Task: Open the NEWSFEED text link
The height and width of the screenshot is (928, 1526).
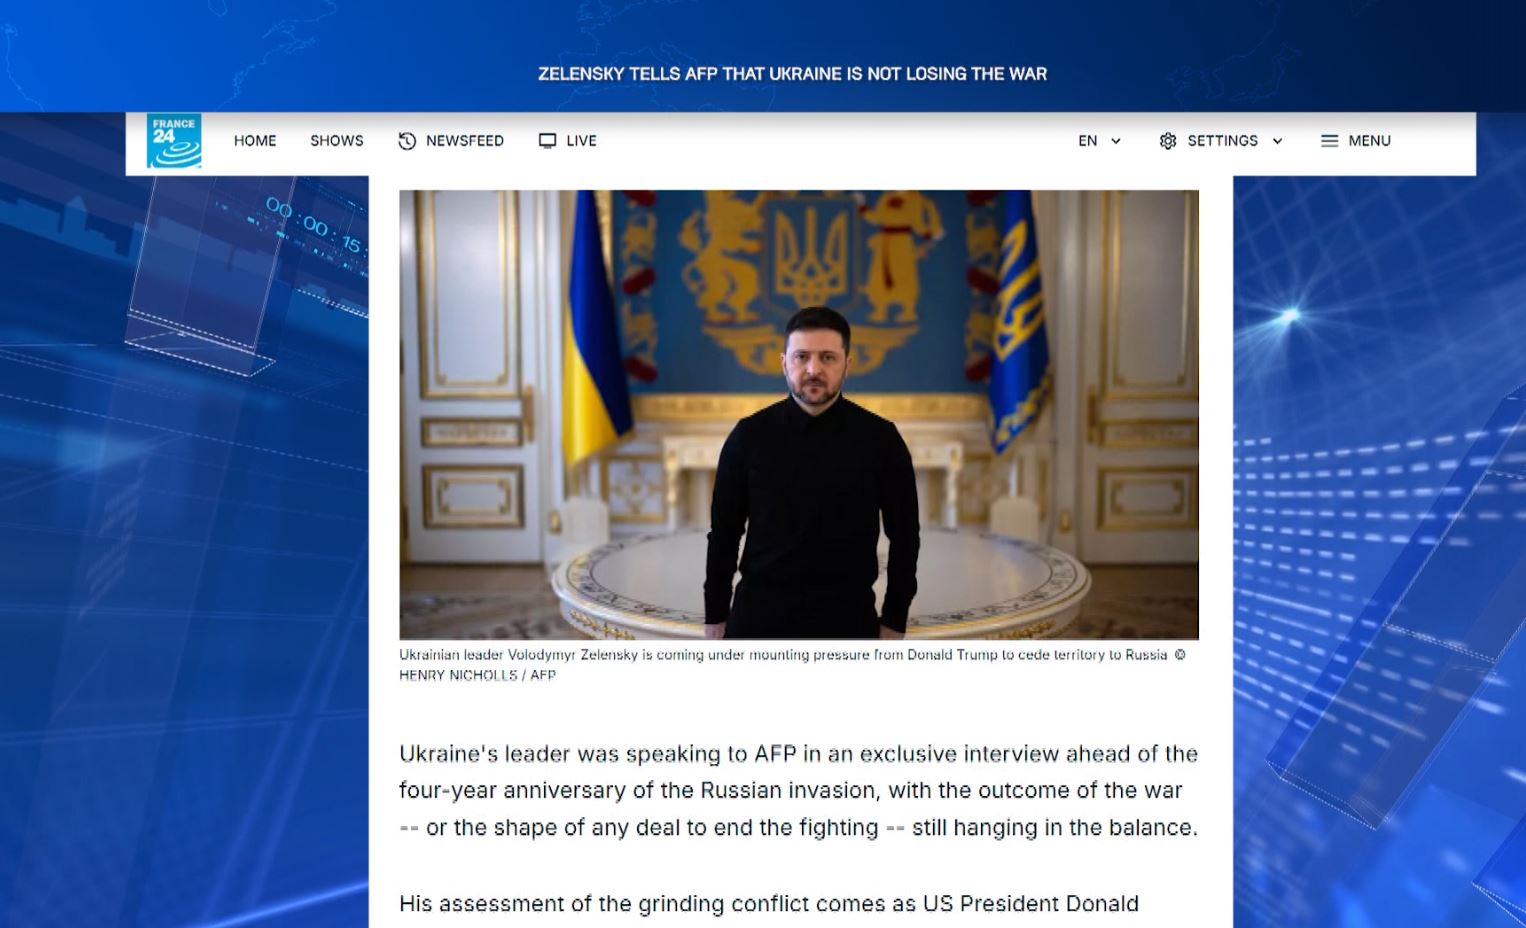Action: [465, 141]
